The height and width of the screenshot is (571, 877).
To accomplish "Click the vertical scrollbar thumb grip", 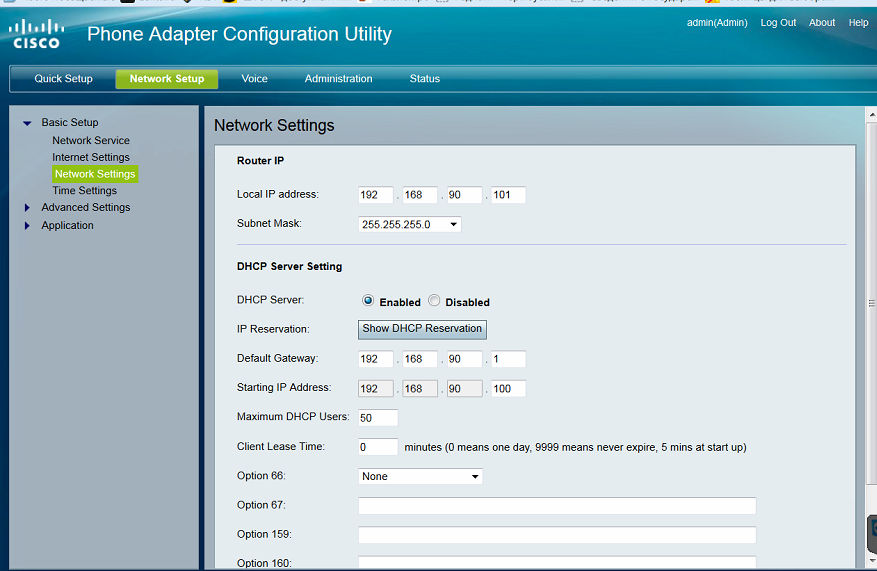I will point(872,304).
